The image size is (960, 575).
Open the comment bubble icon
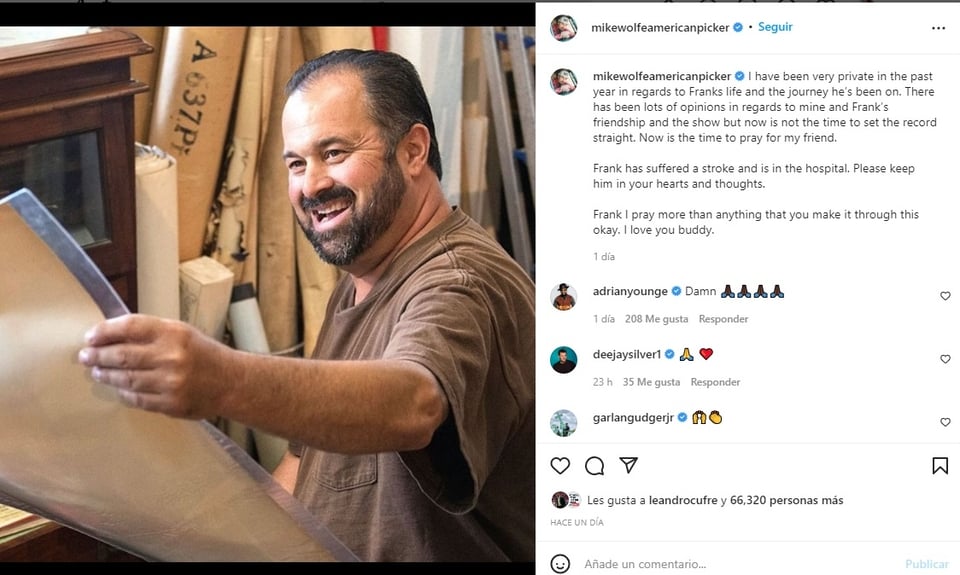point(594,465)
